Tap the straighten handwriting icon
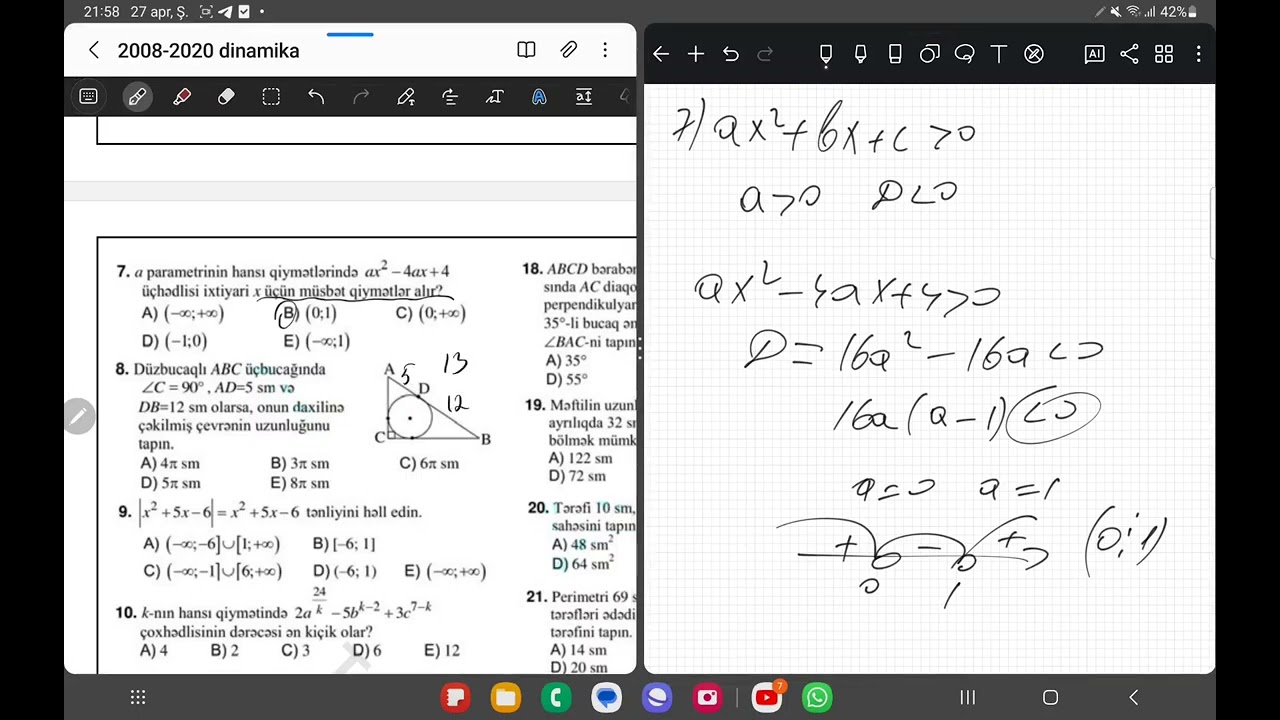This screenshot has width=1280, height=720. pyautogui.click(x=450, y=97)
